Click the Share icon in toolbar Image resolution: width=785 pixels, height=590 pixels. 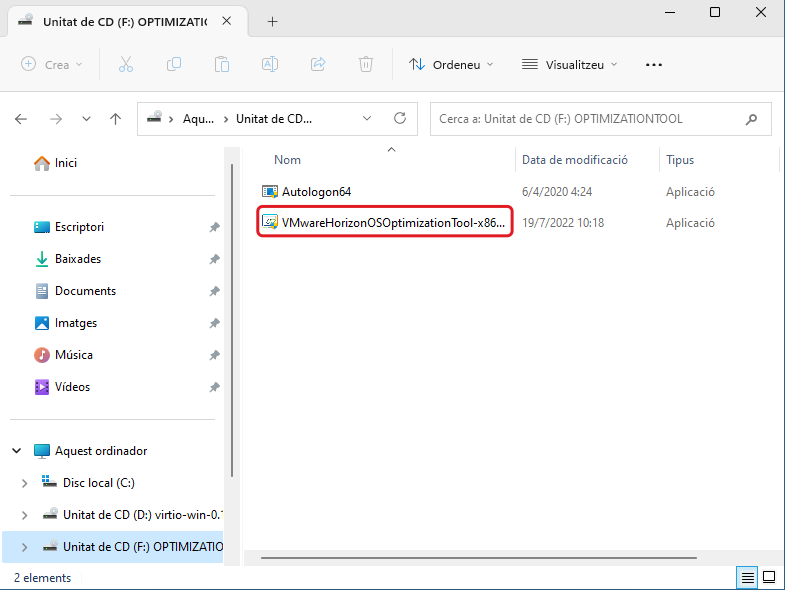318,64
